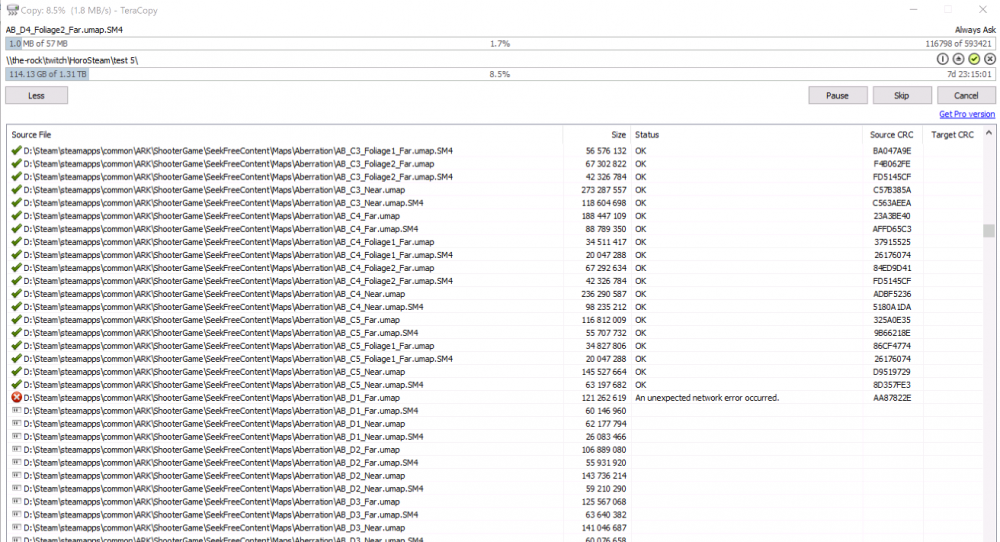This screenshot has width=1000, height=542.
Task: Sort by the Source CRC column header
Action: coord(892,135)
